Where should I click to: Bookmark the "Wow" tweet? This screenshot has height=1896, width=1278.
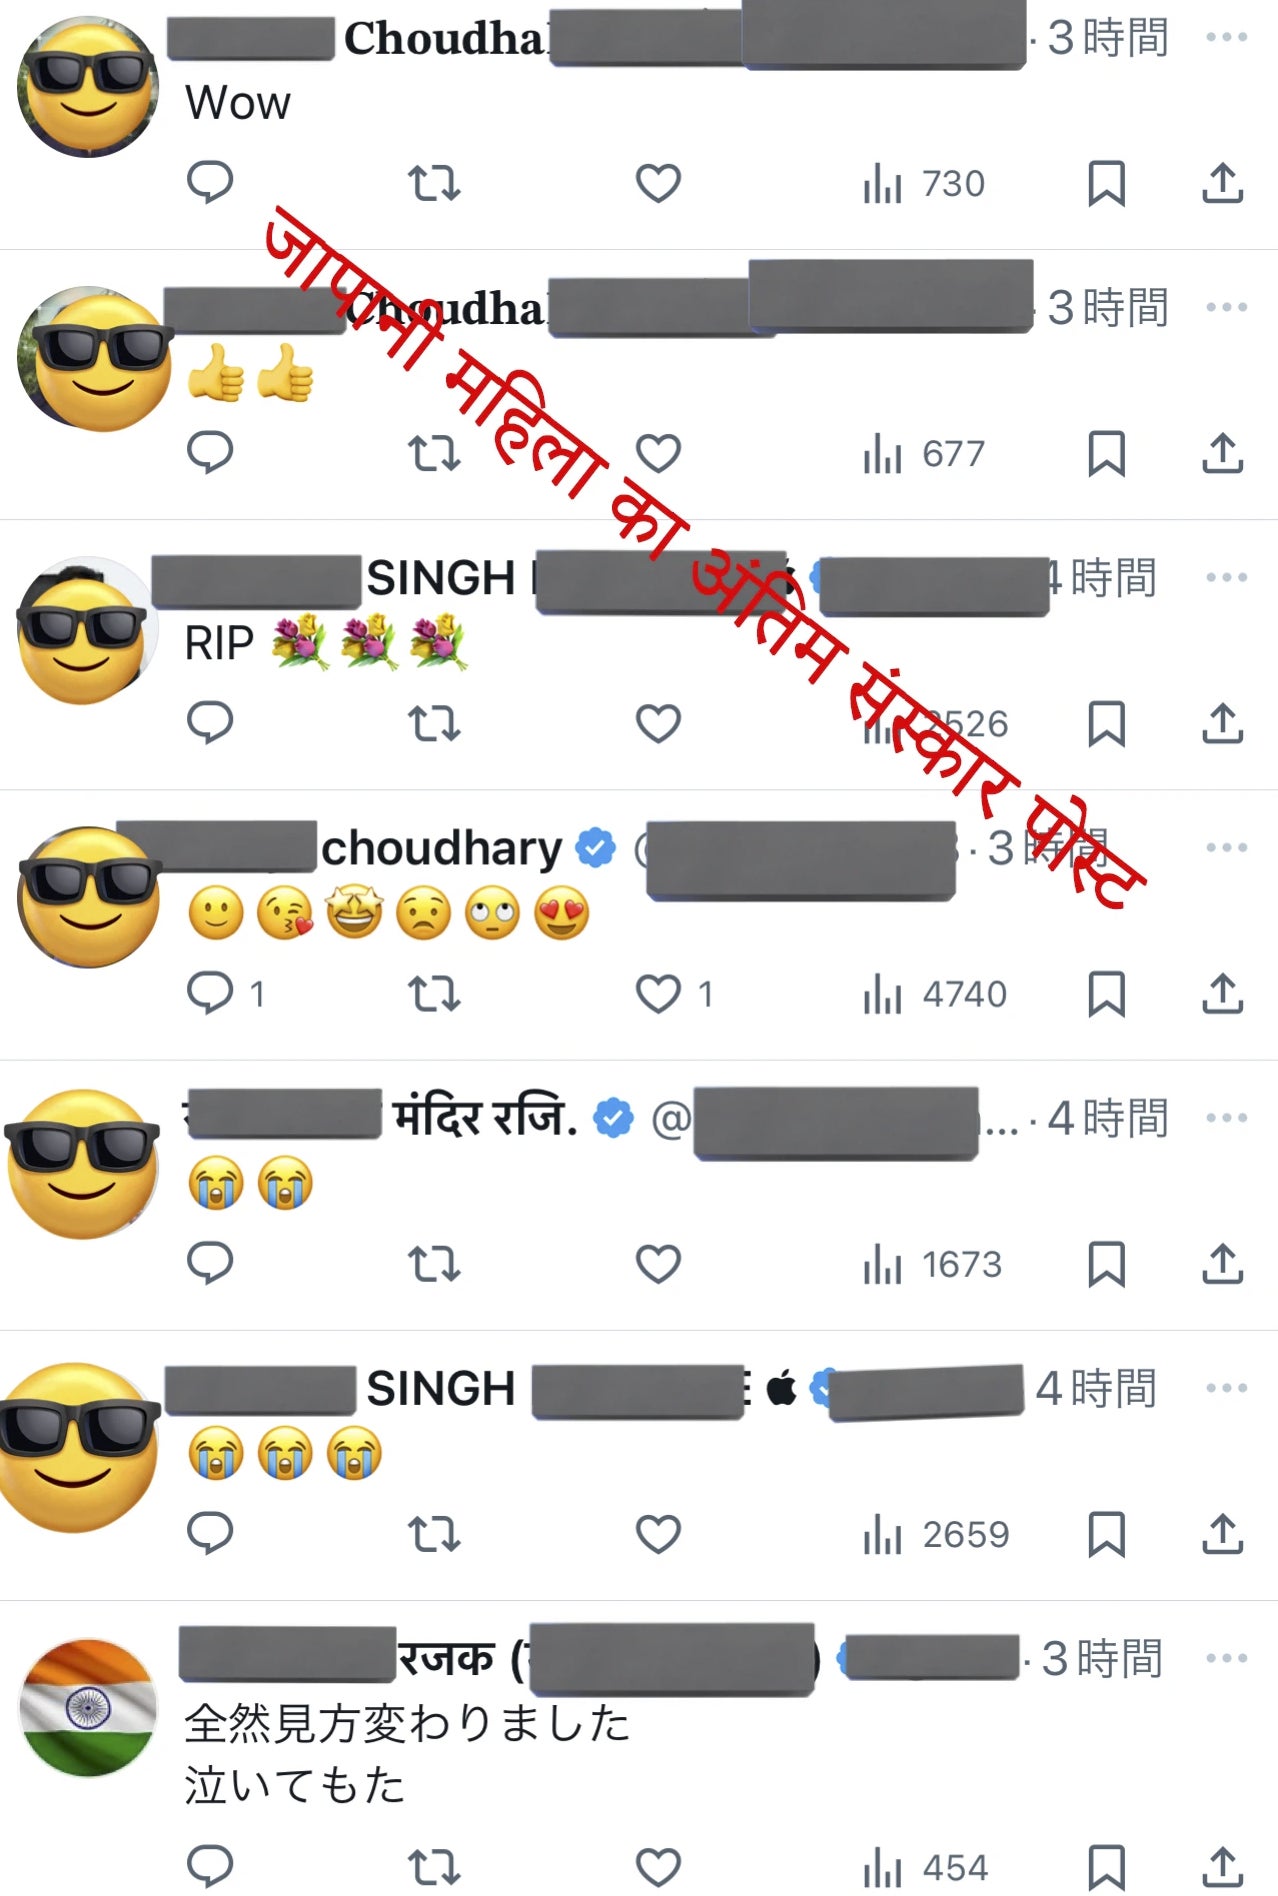[x=1106, y=183]
